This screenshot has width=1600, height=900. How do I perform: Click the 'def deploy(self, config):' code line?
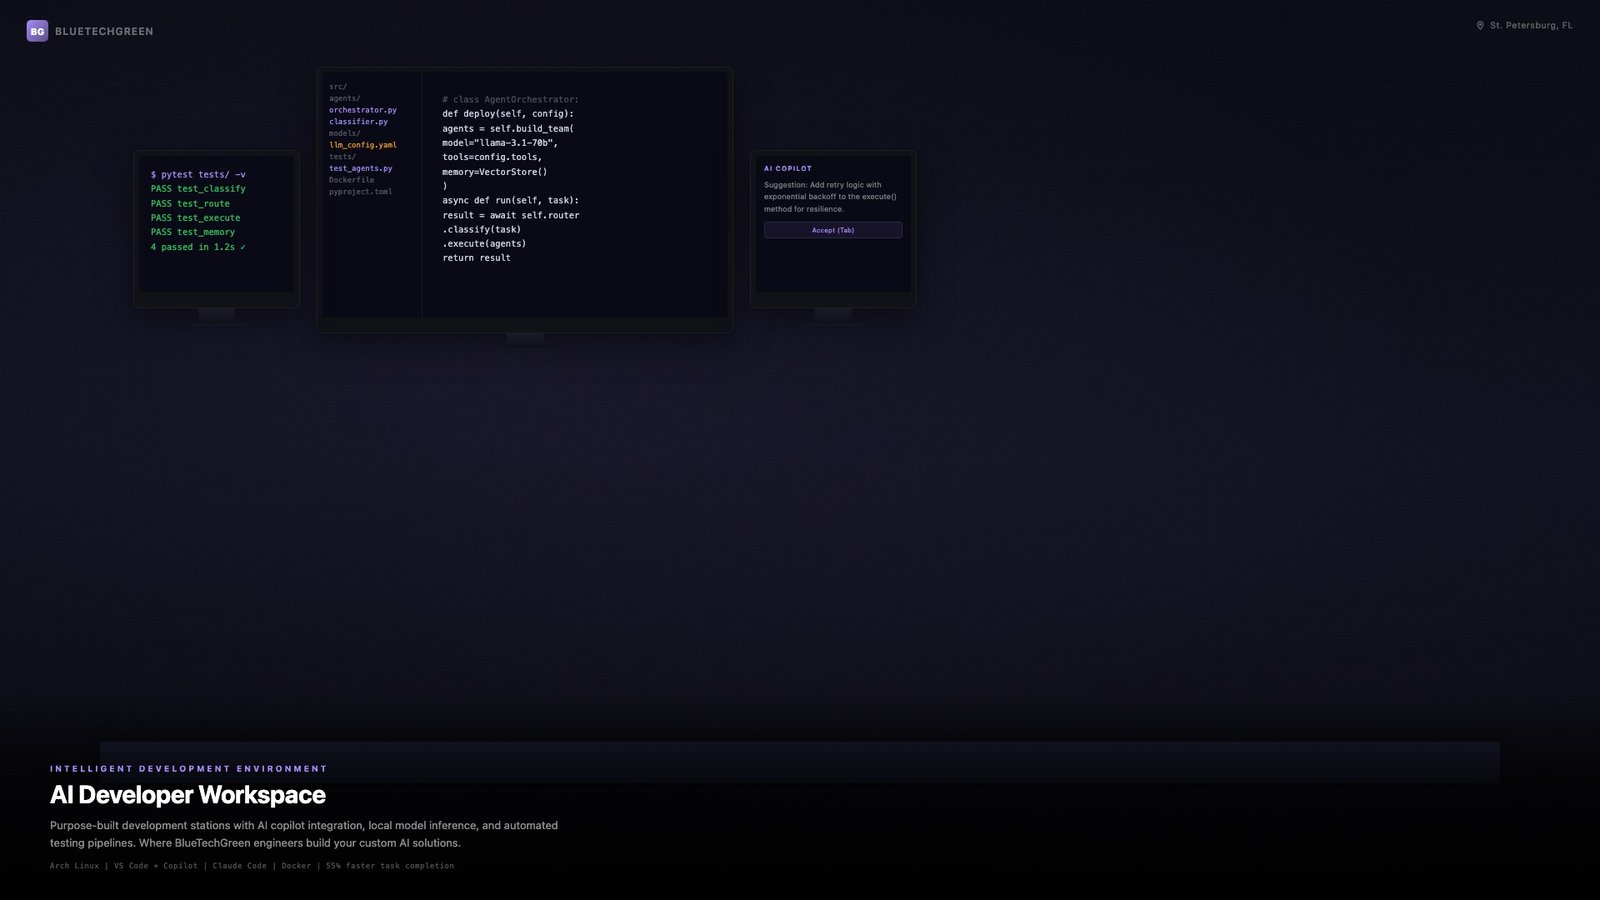508,114
